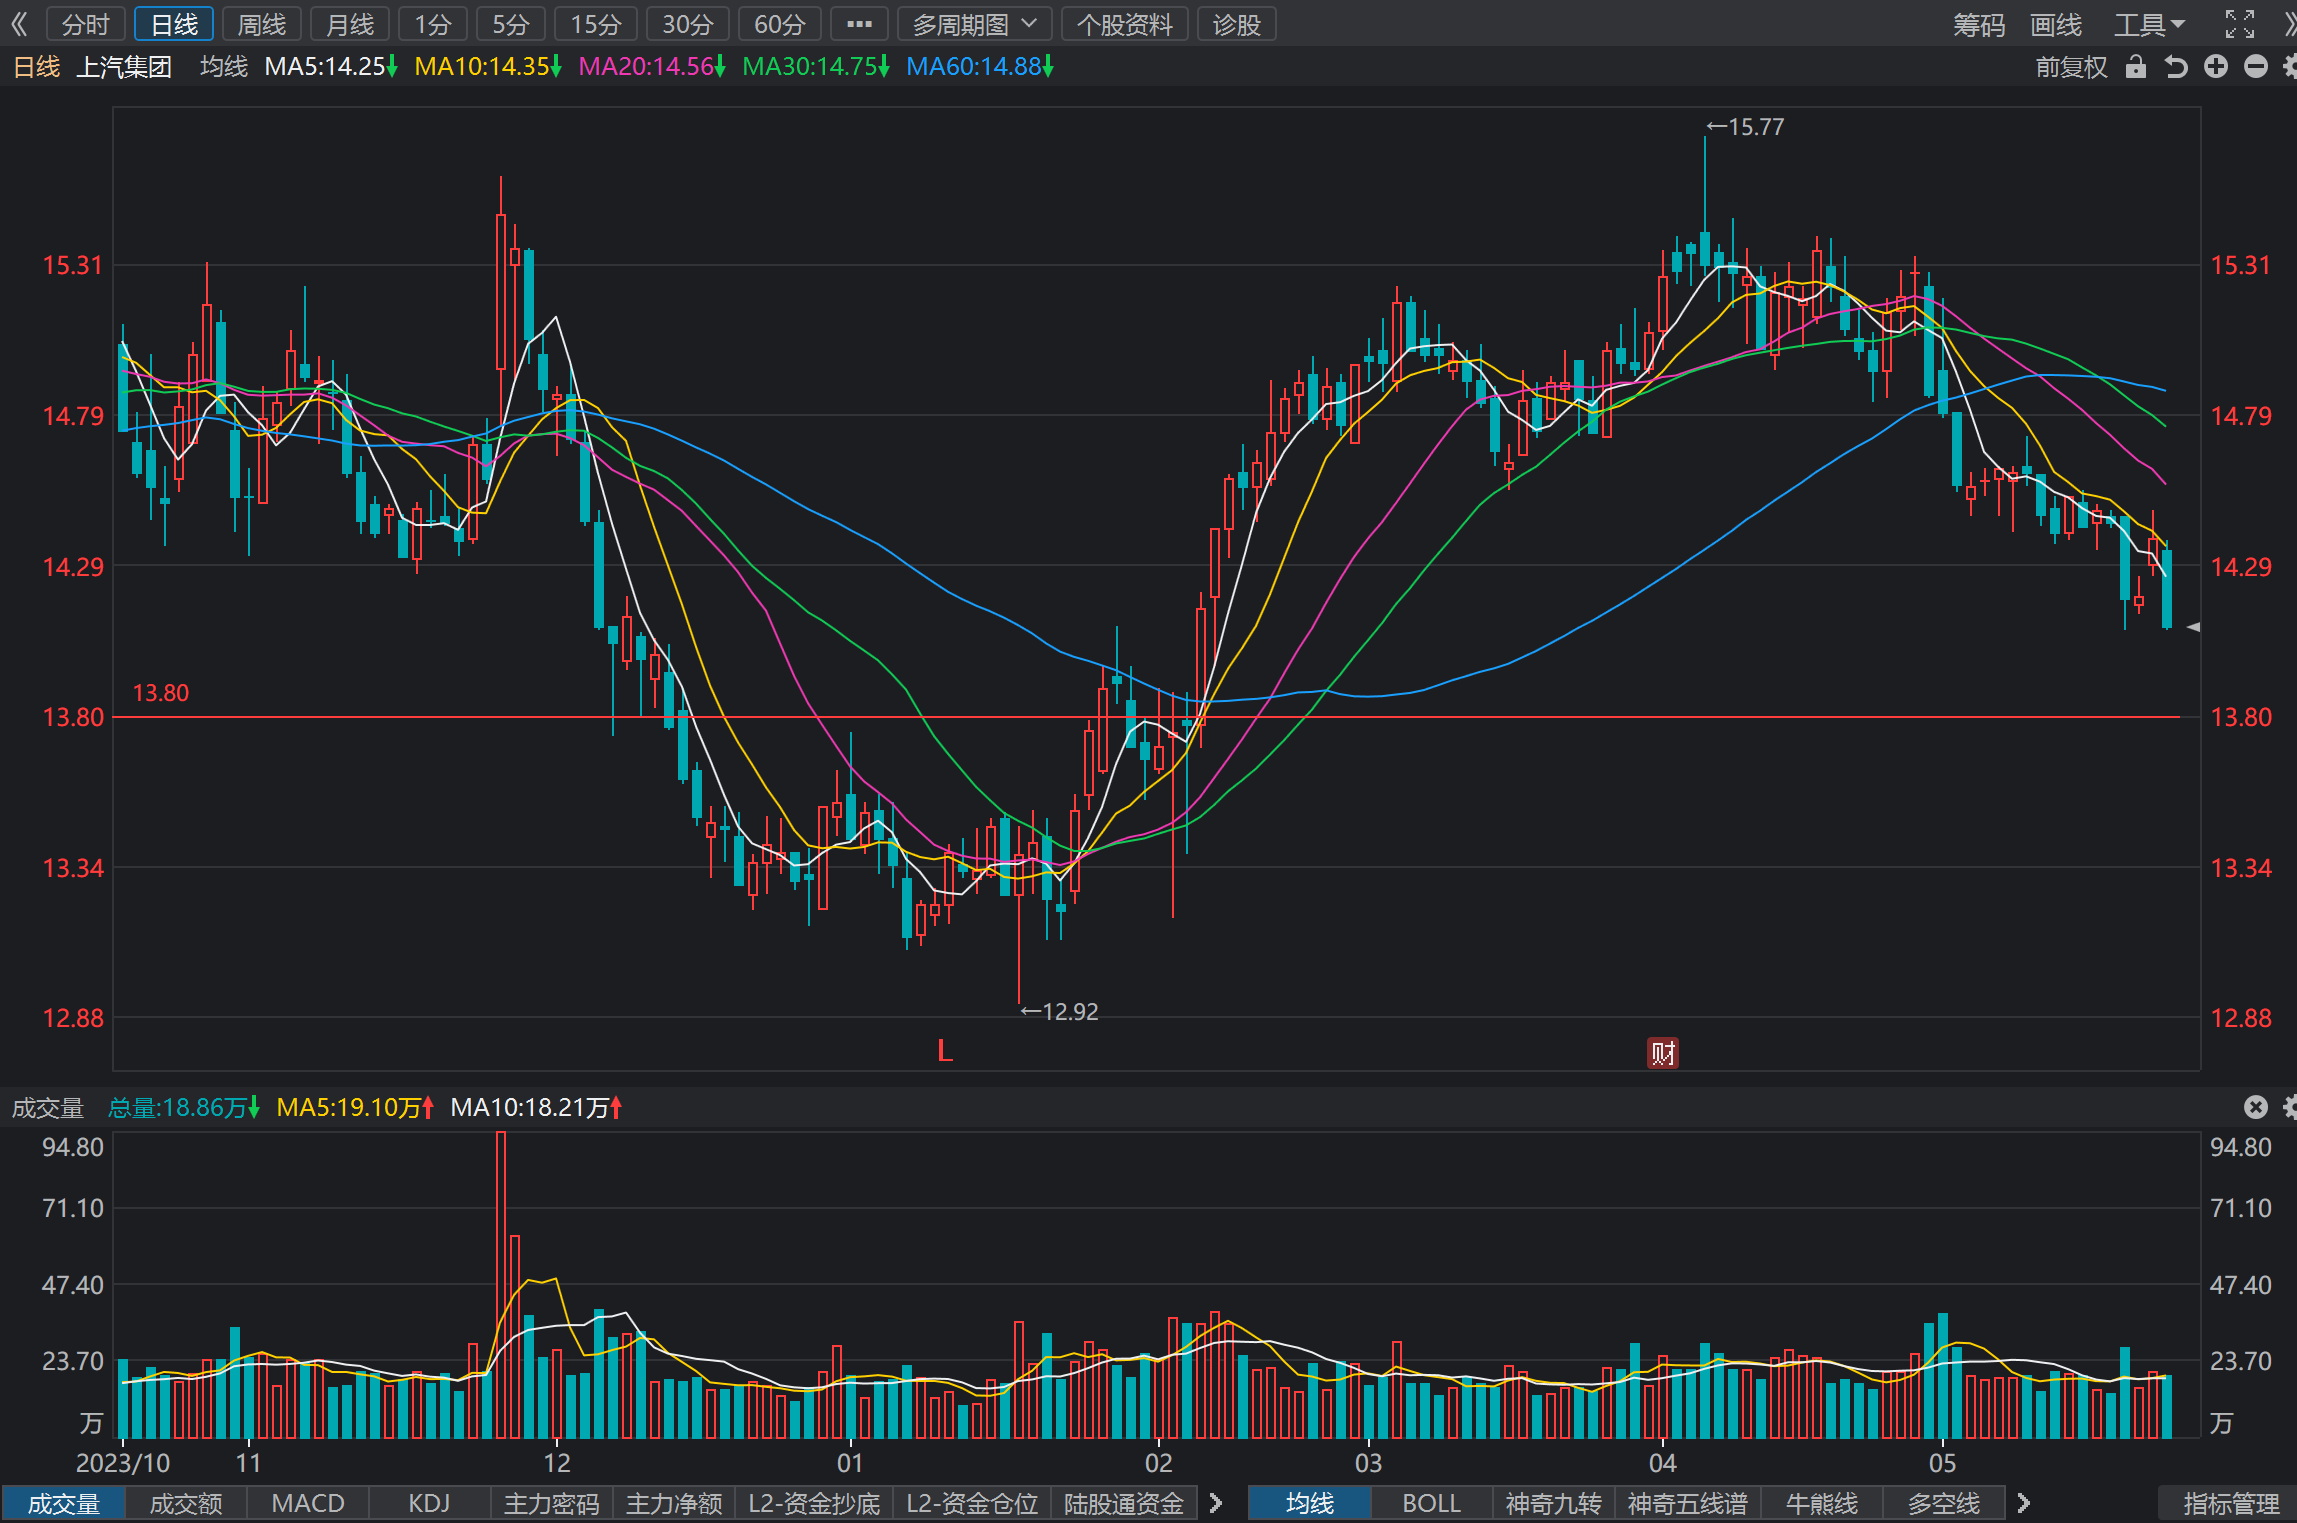The width and height of the screenshot is (2297, 1523).
Task: Select the 60分 timeframe
Action: tap(780, 24)
